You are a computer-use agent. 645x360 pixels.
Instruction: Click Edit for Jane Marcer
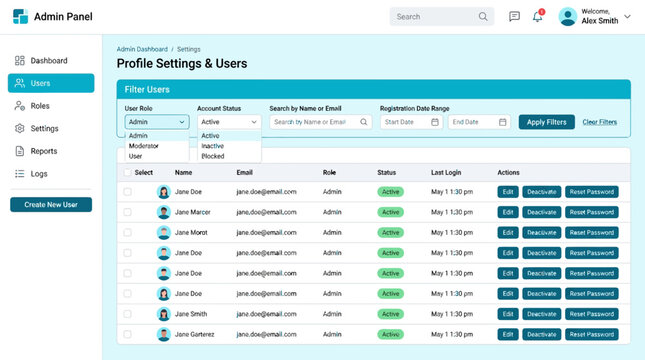[508, 212]
